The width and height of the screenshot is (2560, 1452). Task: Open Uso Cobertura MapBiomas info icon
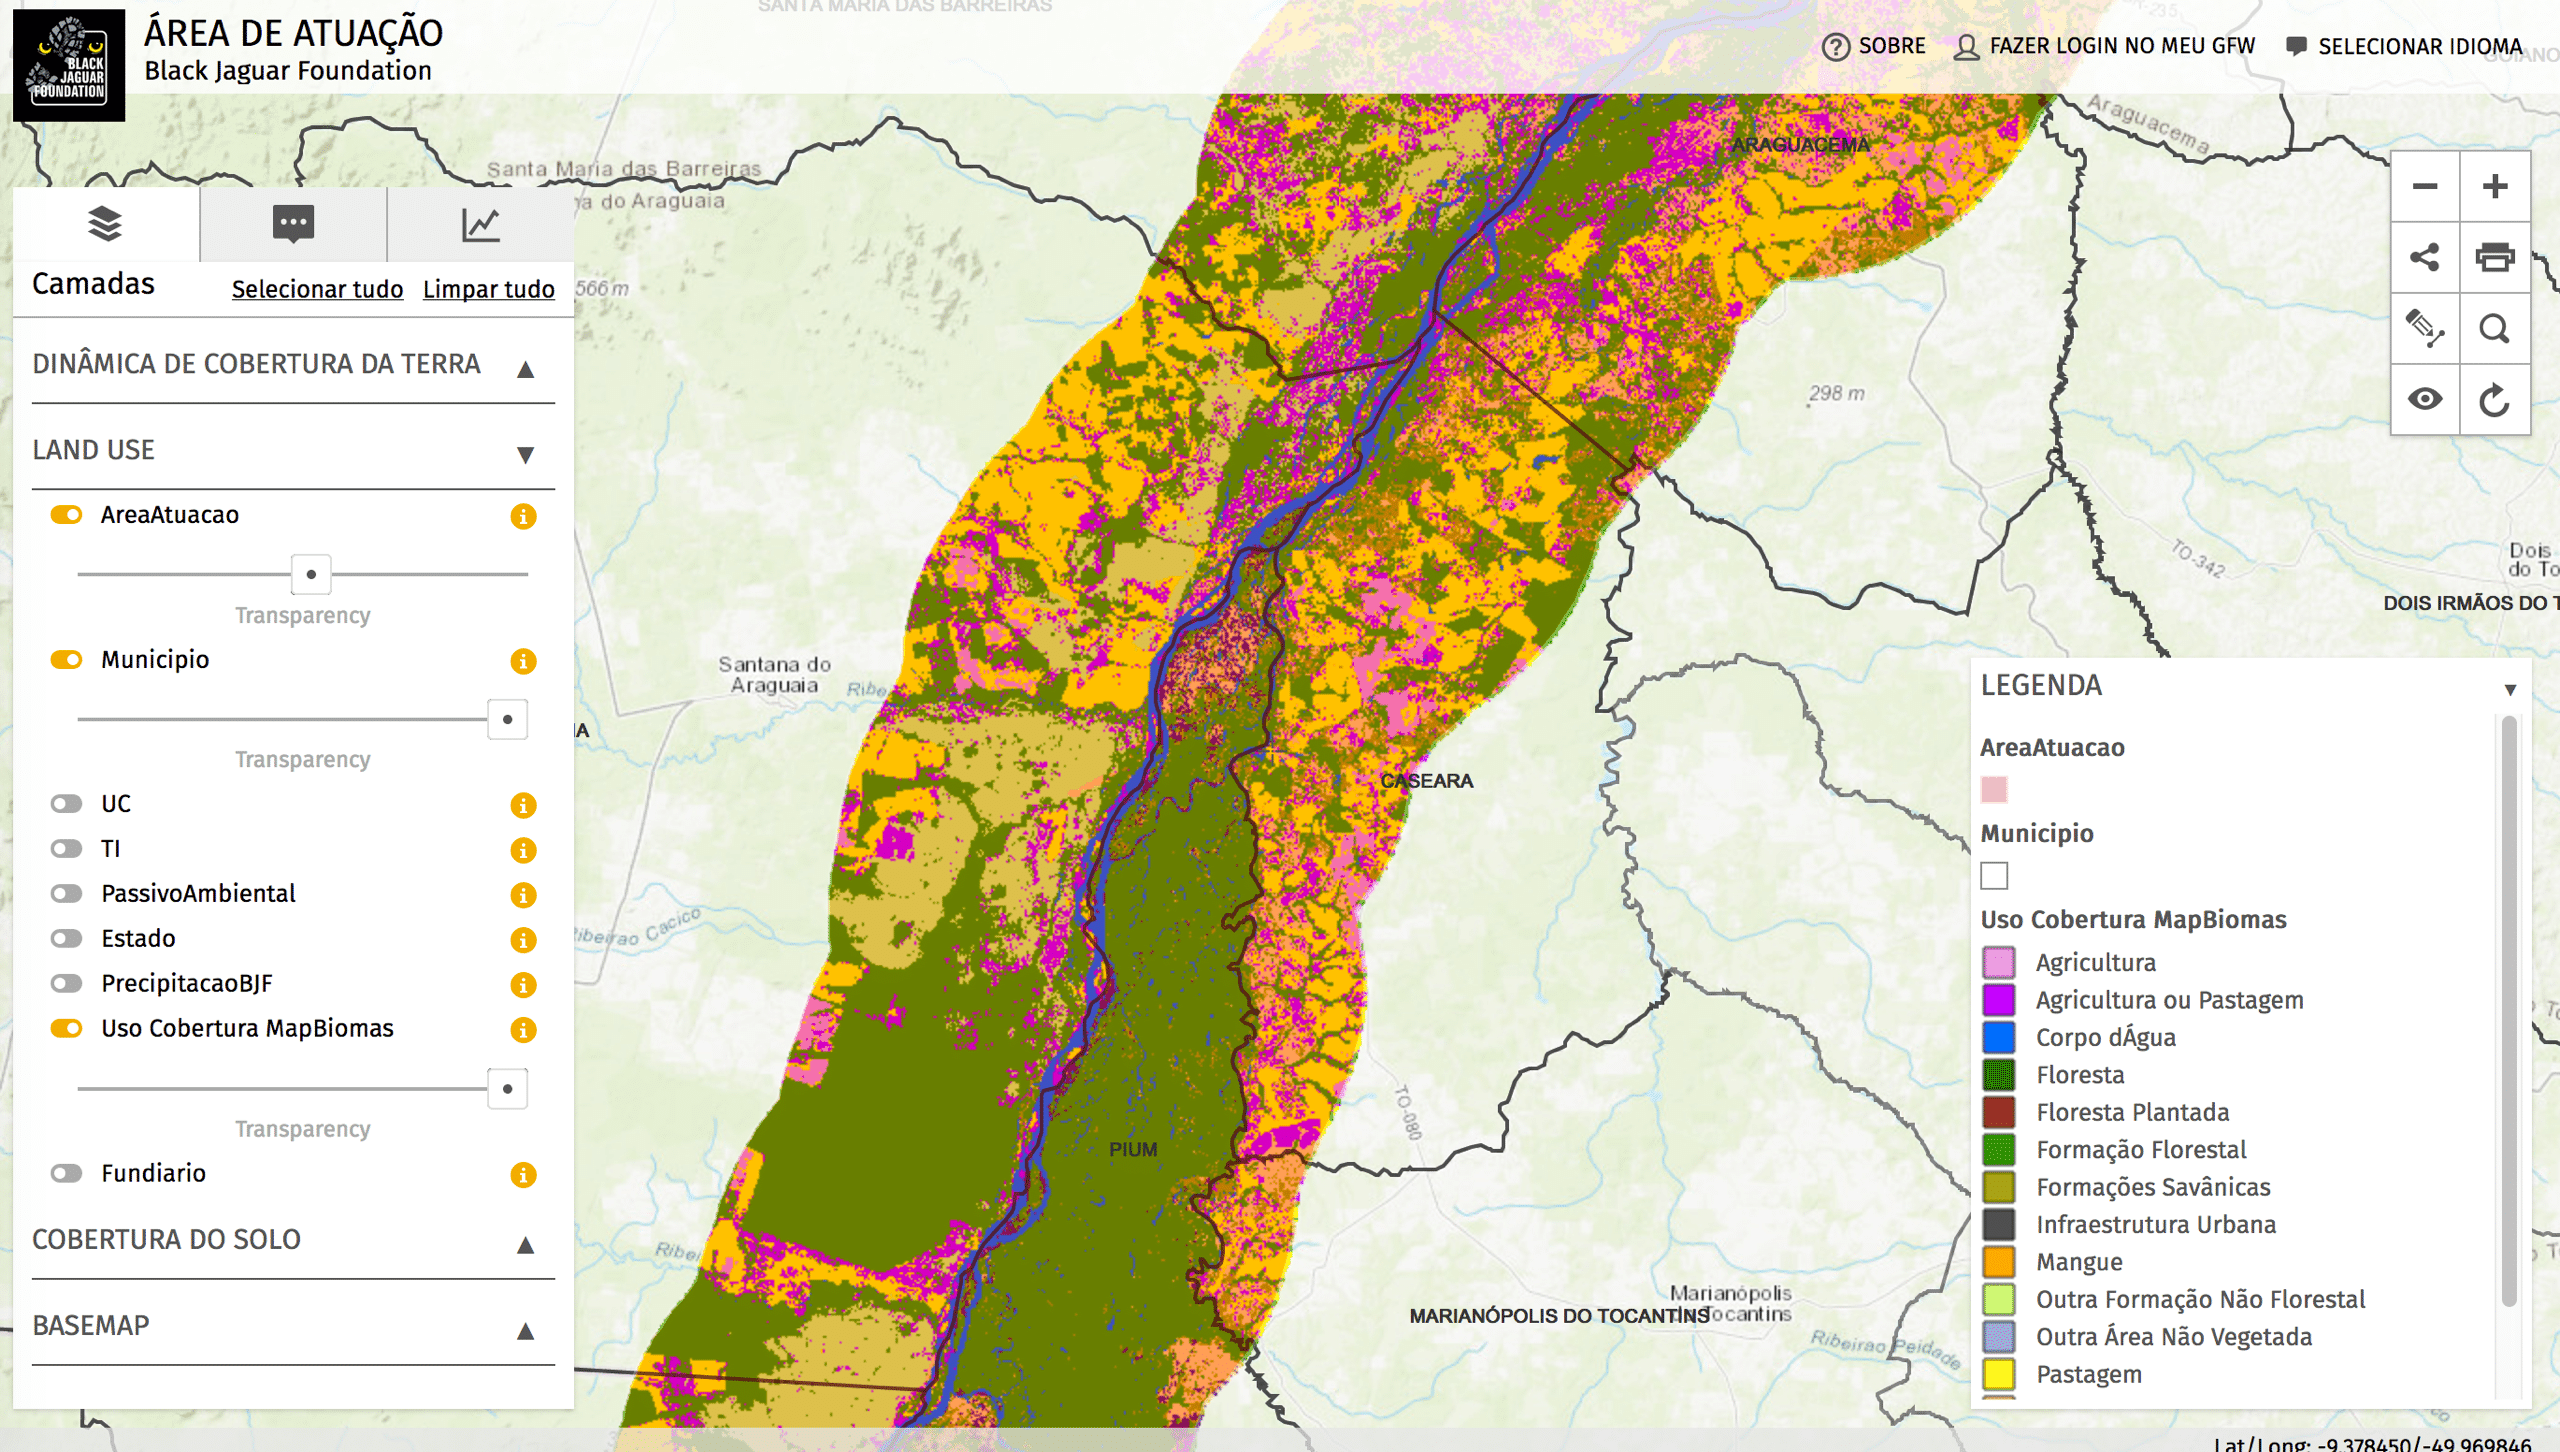523,1030
